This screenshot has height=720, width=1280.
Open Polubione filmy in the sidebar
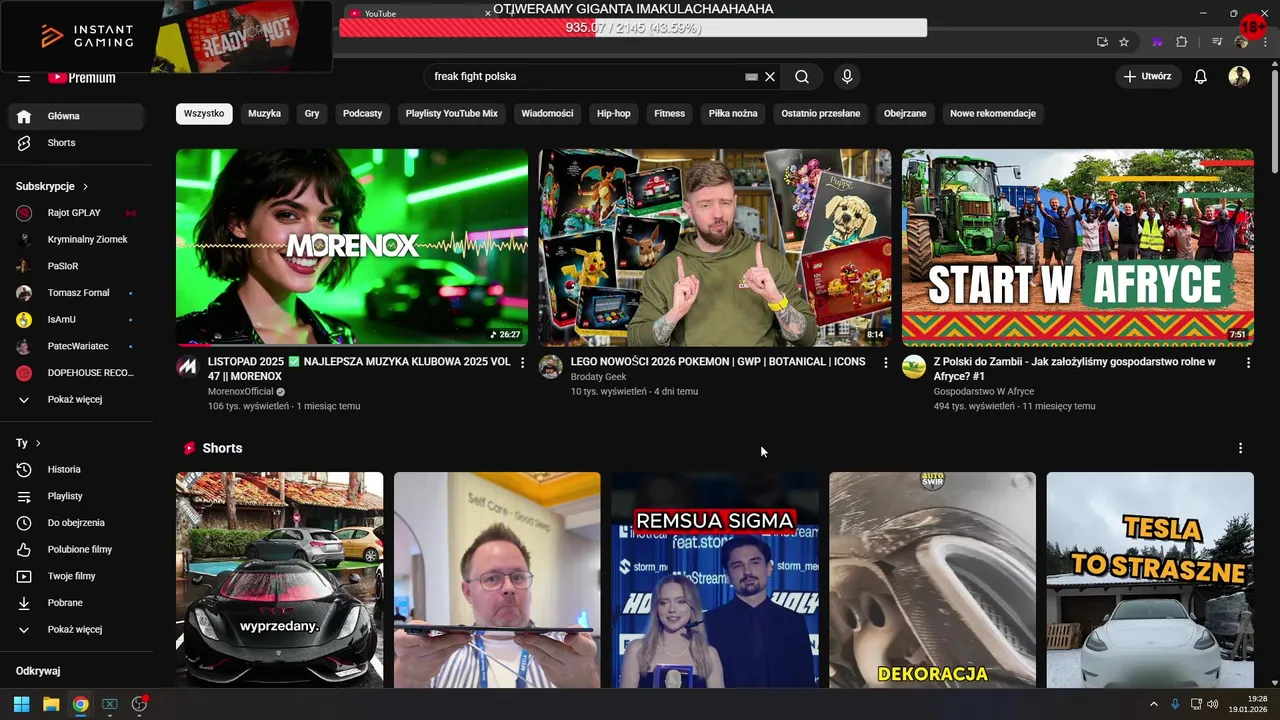pos(76,550)
